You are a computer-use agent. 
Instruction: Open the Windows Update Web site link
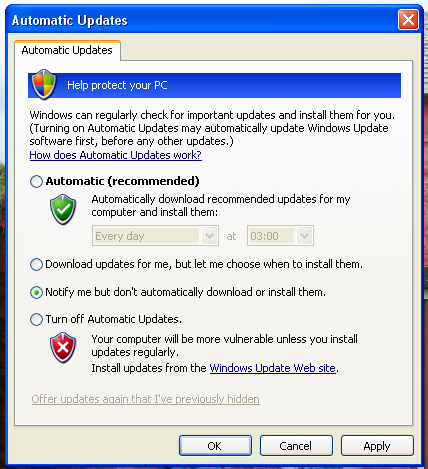tap(272, 368)
